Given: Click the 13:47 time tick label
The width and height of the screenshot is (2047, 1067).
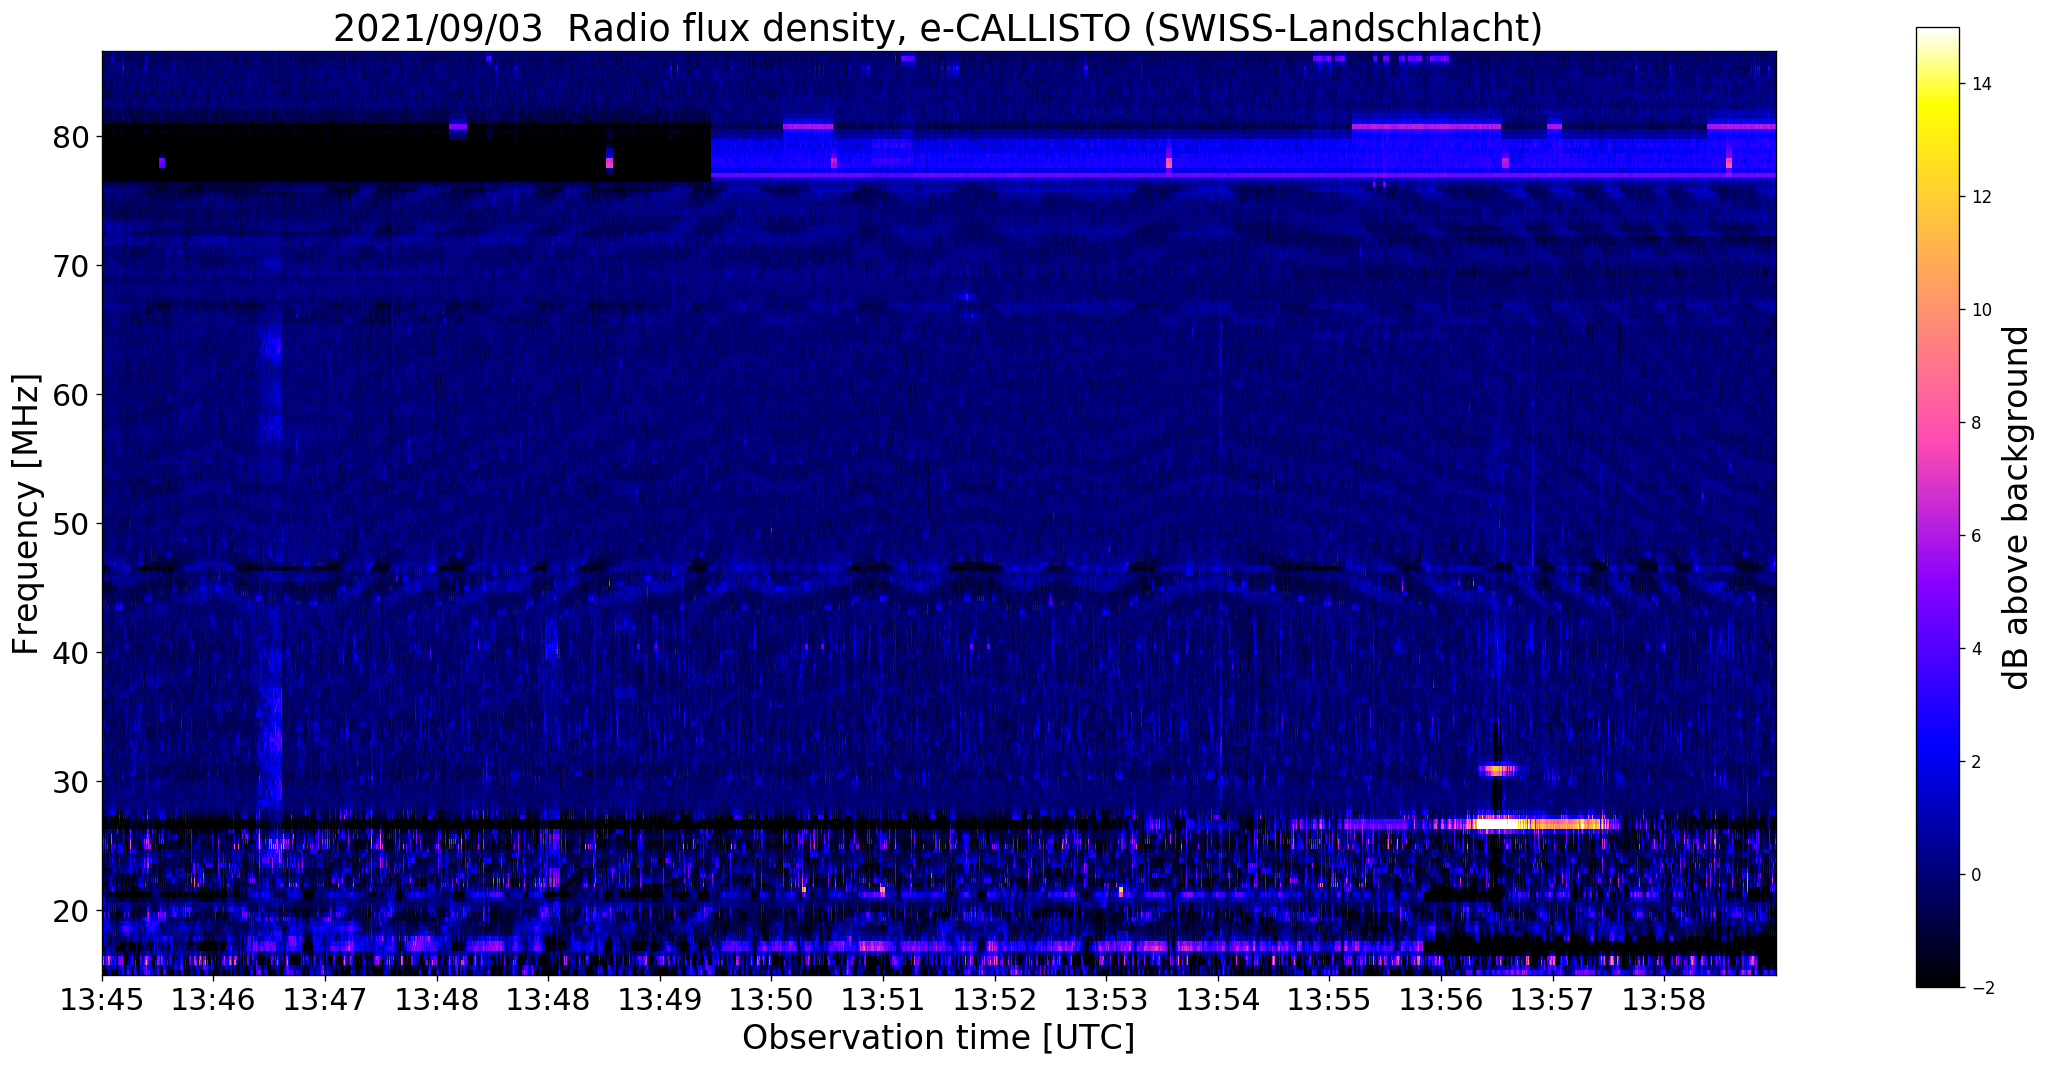Looking at the screenshot, I should pos(325,1000).
